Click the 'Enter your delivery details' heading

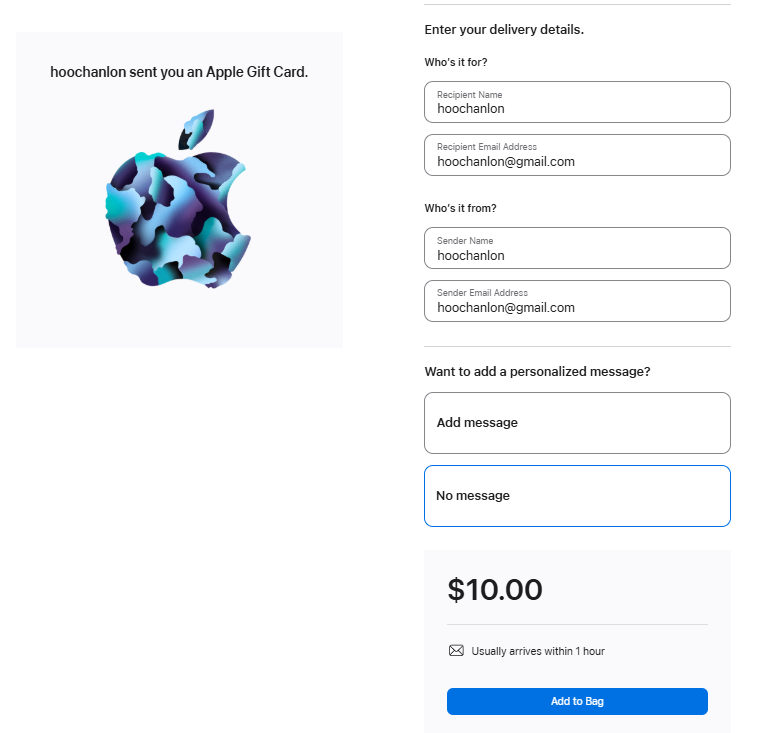click(x=504, y=30)
